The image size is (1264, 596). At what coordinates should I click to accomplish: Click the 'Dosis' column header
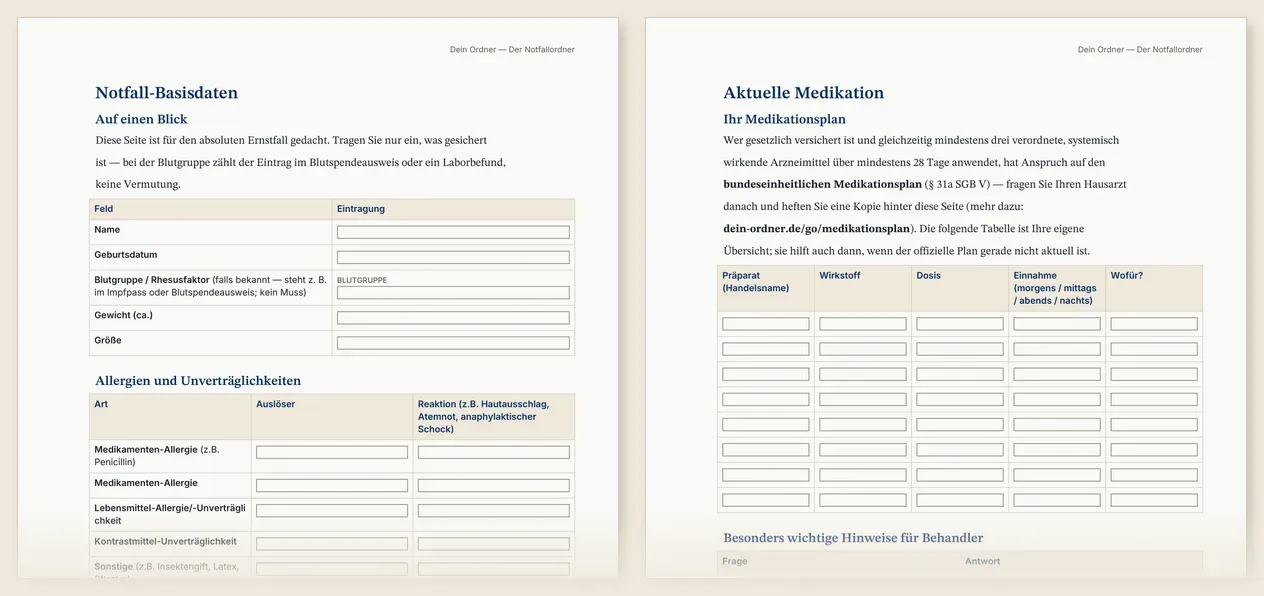point(929,275)
